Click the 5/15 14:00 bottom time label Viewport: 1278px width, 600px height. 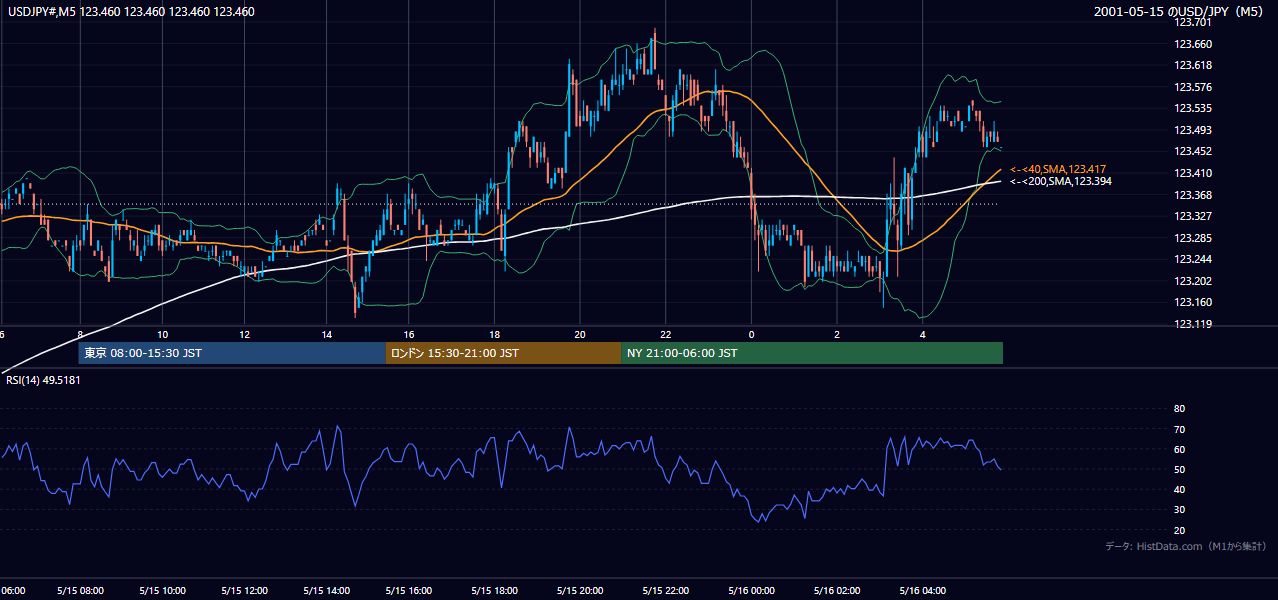click(326, 591)
